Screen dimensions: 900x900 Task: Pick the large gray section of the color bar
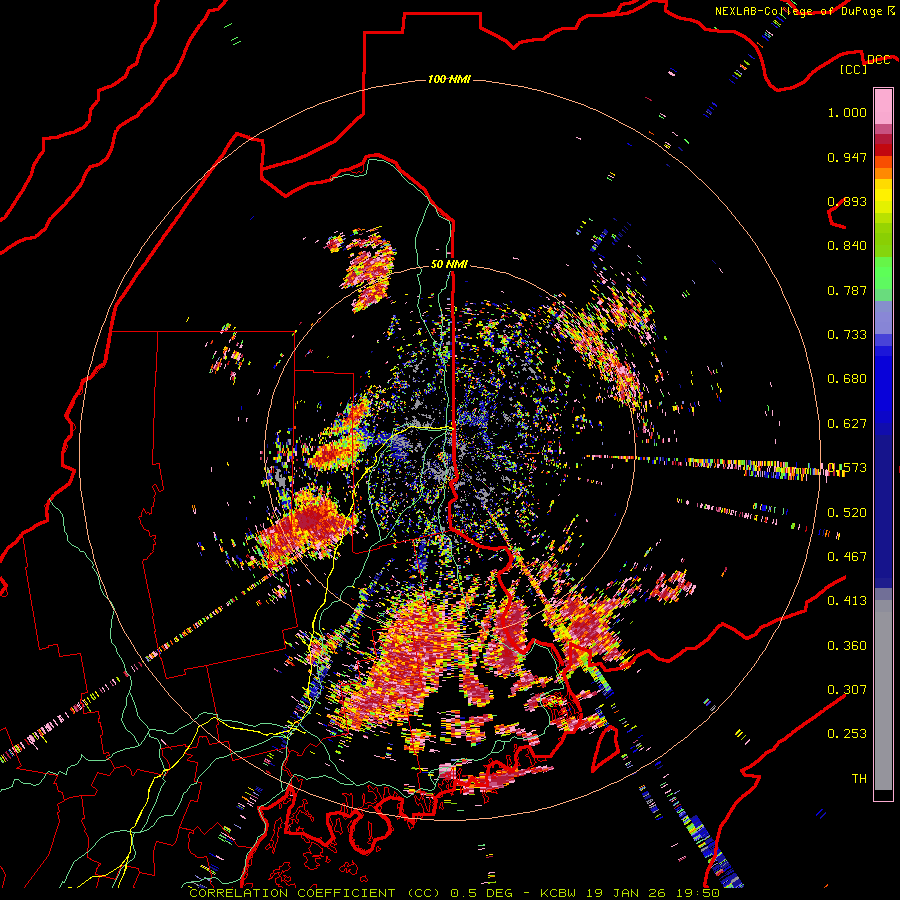pos(883,695)
